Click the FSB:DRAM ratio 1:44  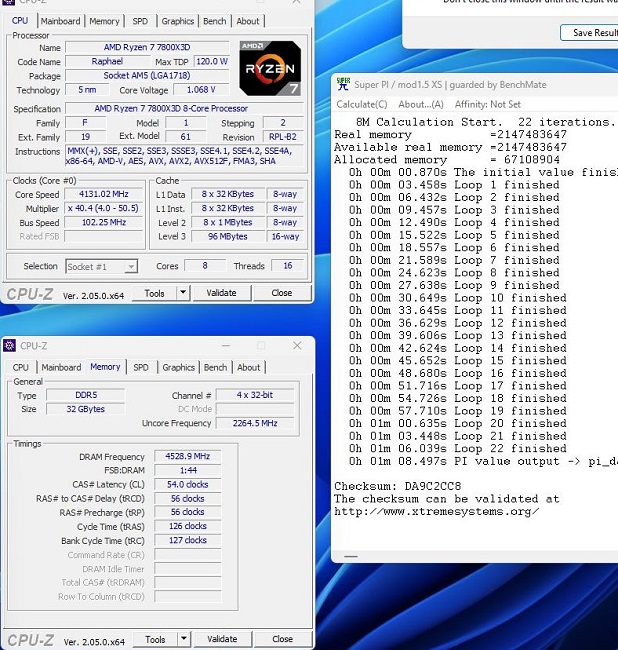187,471
